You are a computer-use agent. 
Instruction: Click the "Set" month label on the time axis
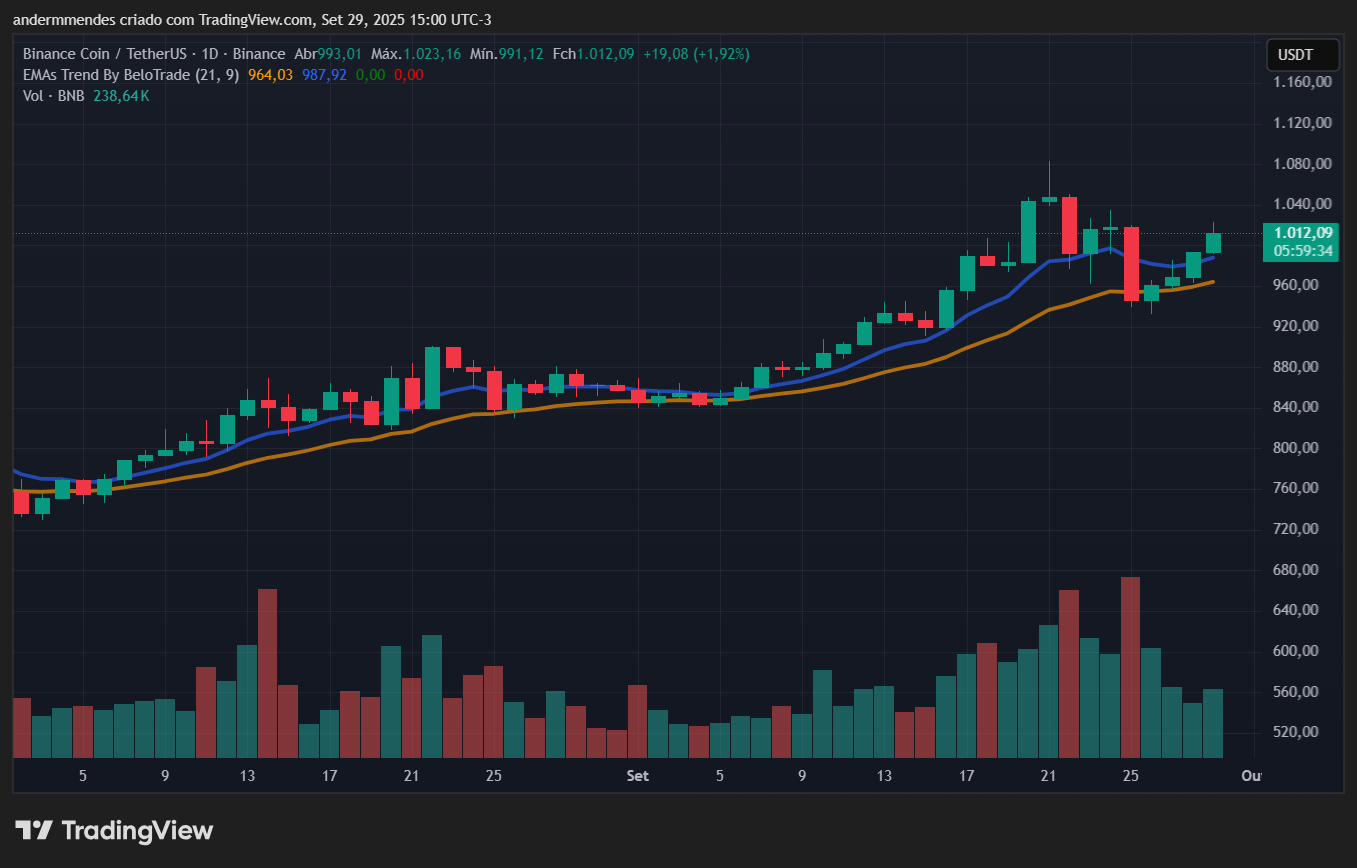[638, 776]
